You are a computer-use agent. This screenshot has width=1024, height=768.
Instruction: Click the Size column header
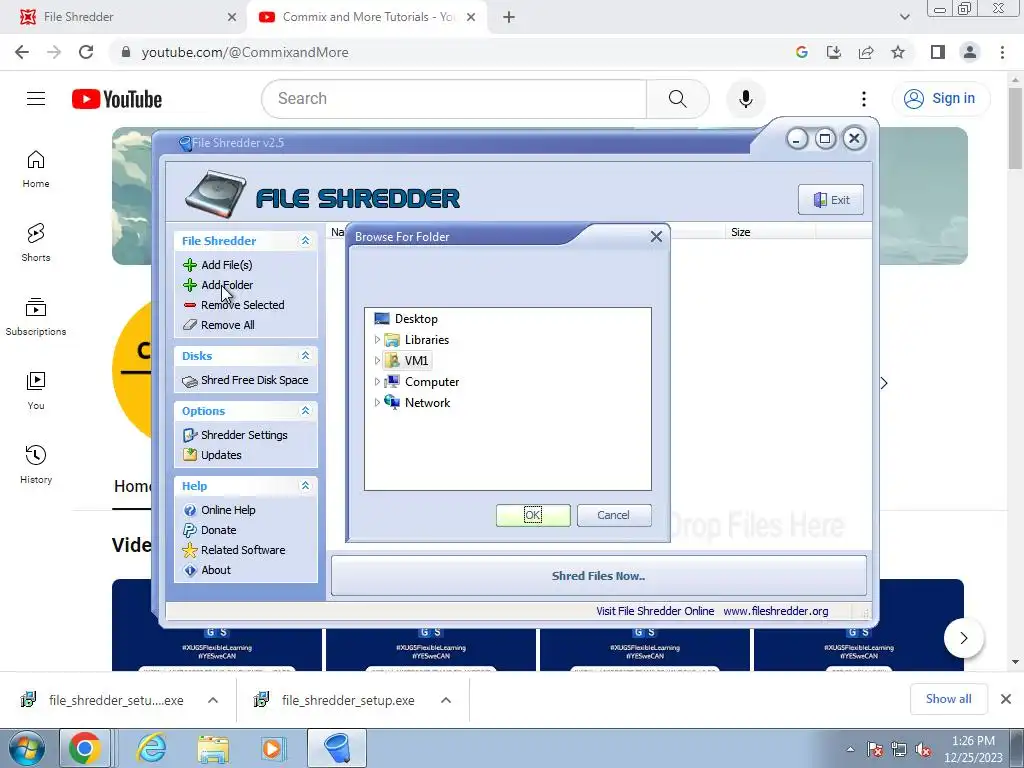pos(769,232)
